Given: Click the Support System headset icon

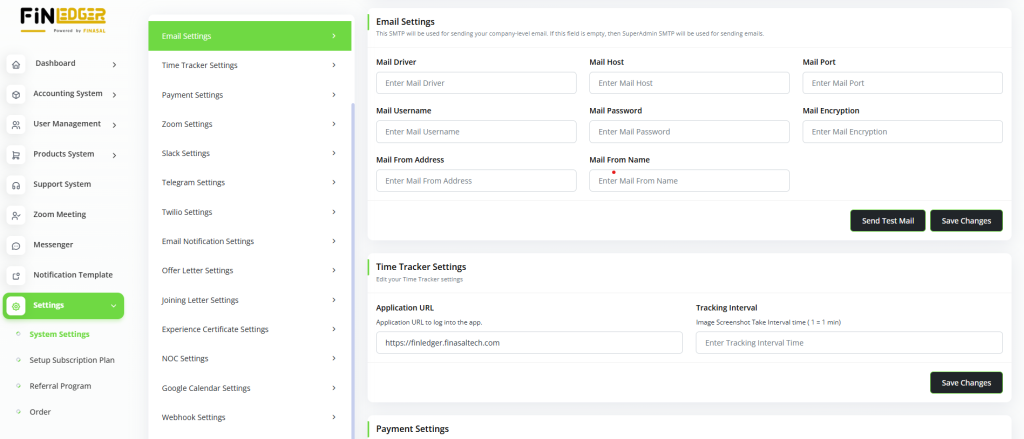Looking at the screenshot, I should [16, 185].
